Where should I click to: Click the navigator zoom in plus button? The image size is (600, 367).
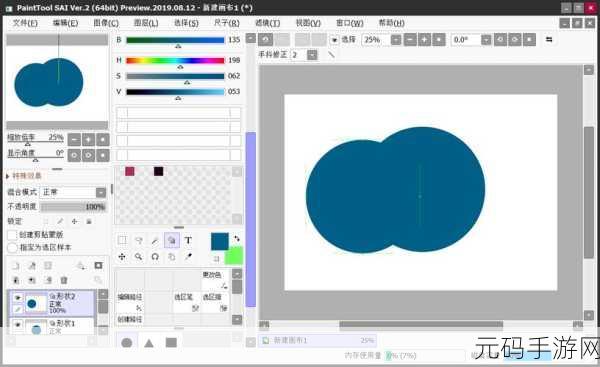click(88, 140)
